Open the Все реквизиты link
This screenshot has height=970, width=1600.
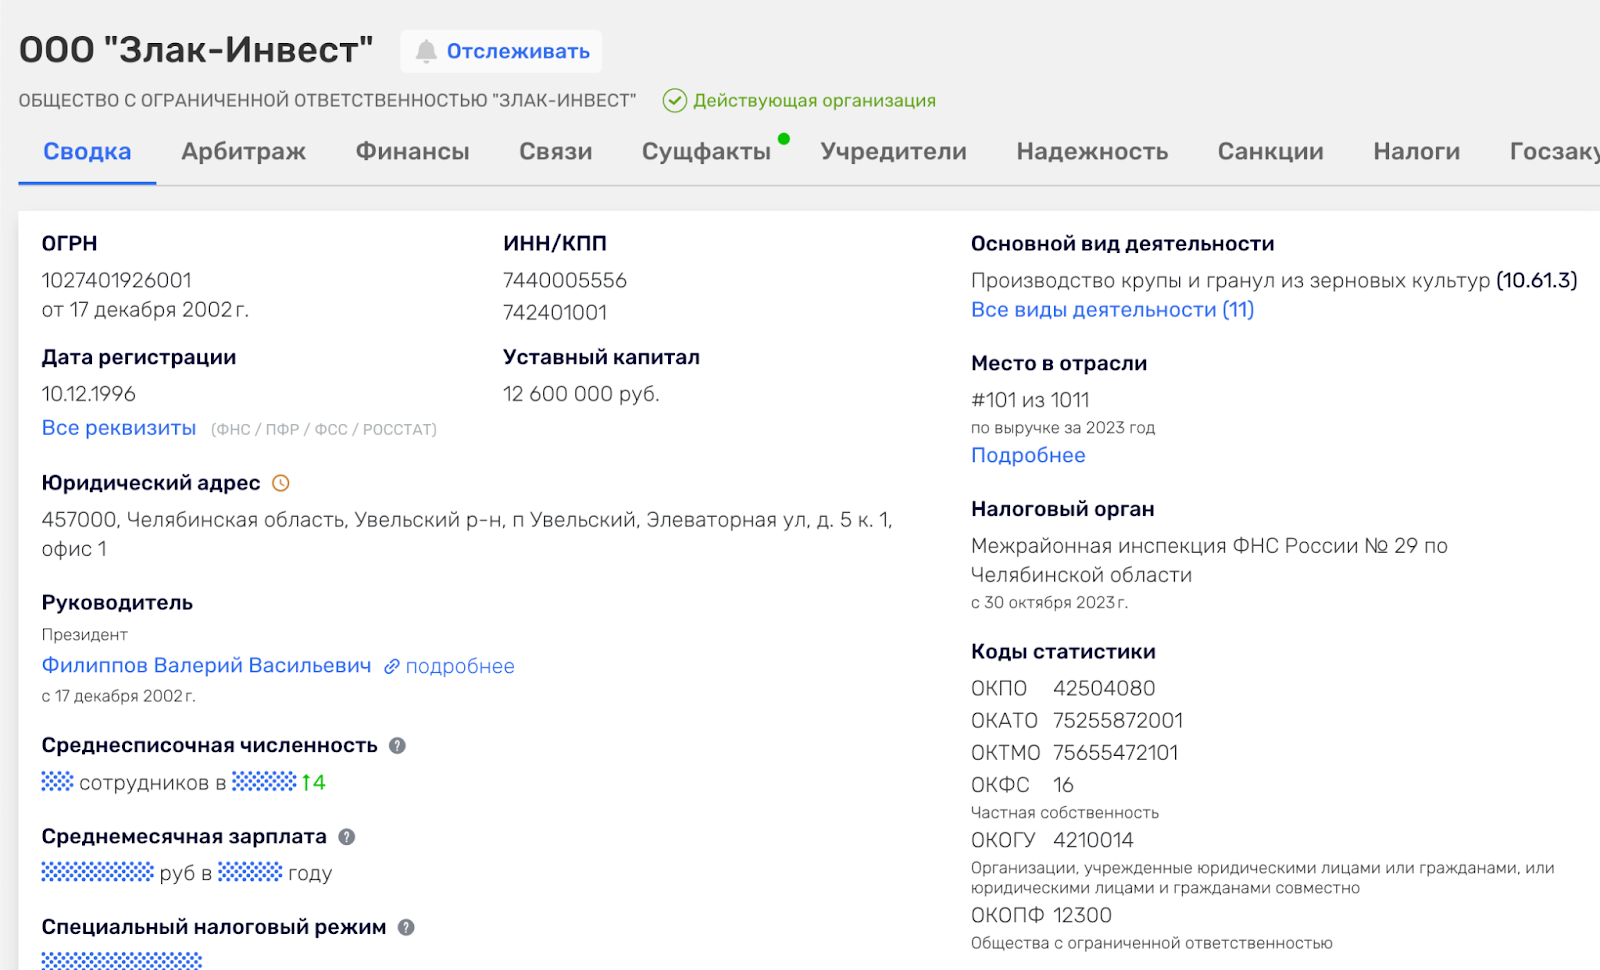[119, 428]
